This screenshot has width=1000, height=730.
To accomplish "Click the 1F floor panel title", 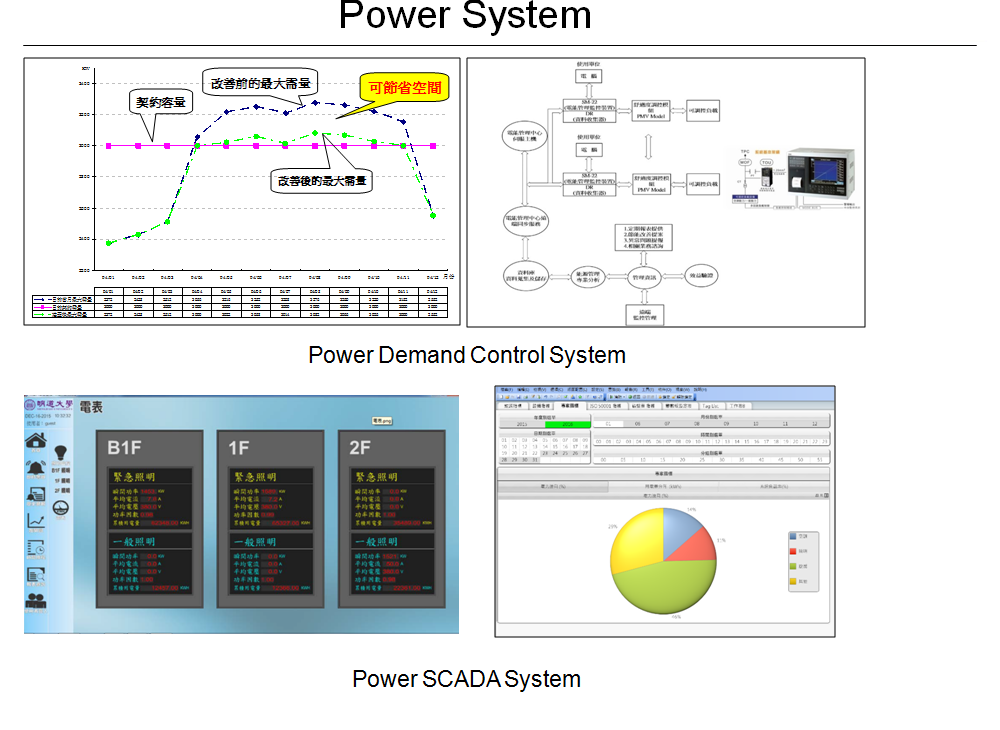I will tap(239, 448).
